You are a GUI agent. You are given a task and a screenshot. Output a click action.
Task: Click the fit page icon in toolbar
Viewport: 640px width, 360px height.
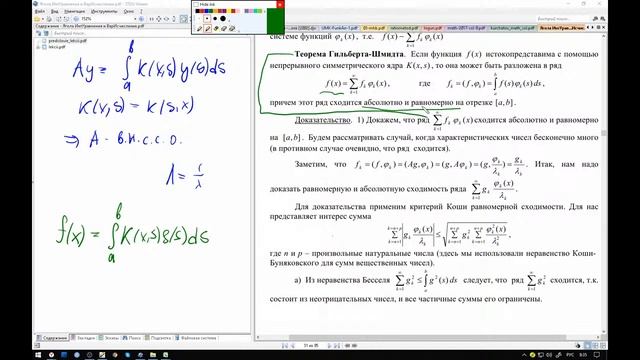(x=159, y=19)
